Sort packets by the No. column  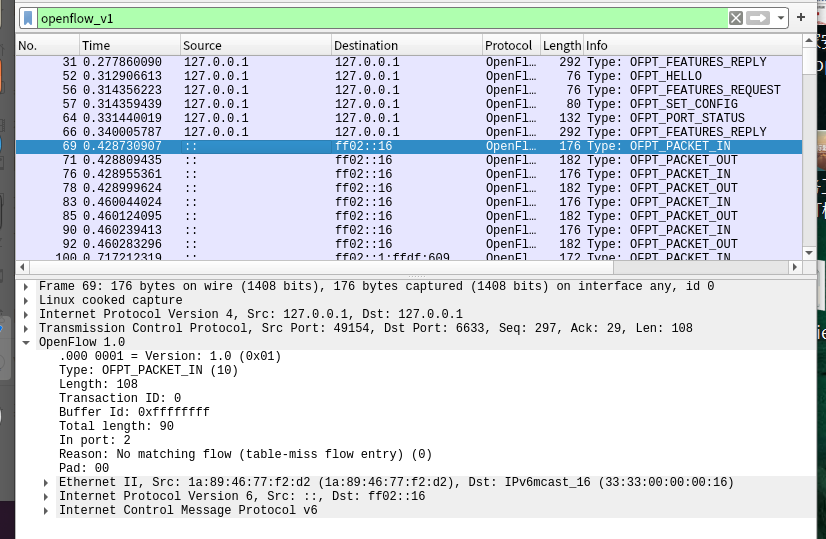coord(47,46)
